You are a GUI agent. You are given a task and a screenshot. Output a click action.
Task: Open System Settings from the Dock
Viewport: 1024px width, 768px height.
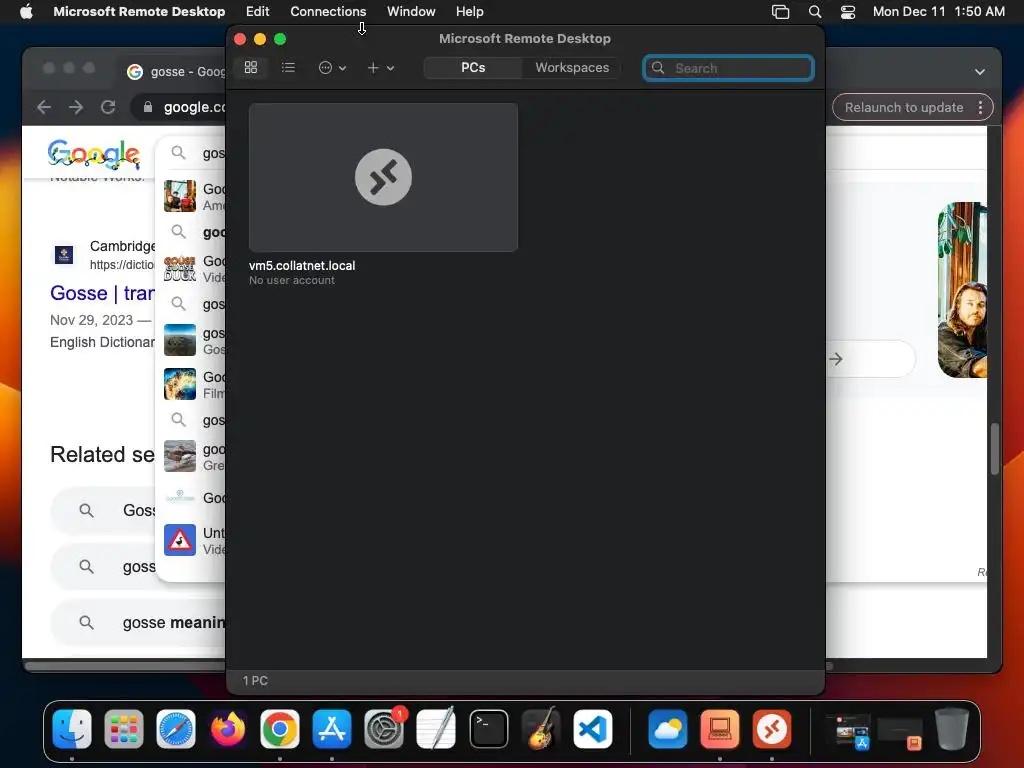click(384, 729)
